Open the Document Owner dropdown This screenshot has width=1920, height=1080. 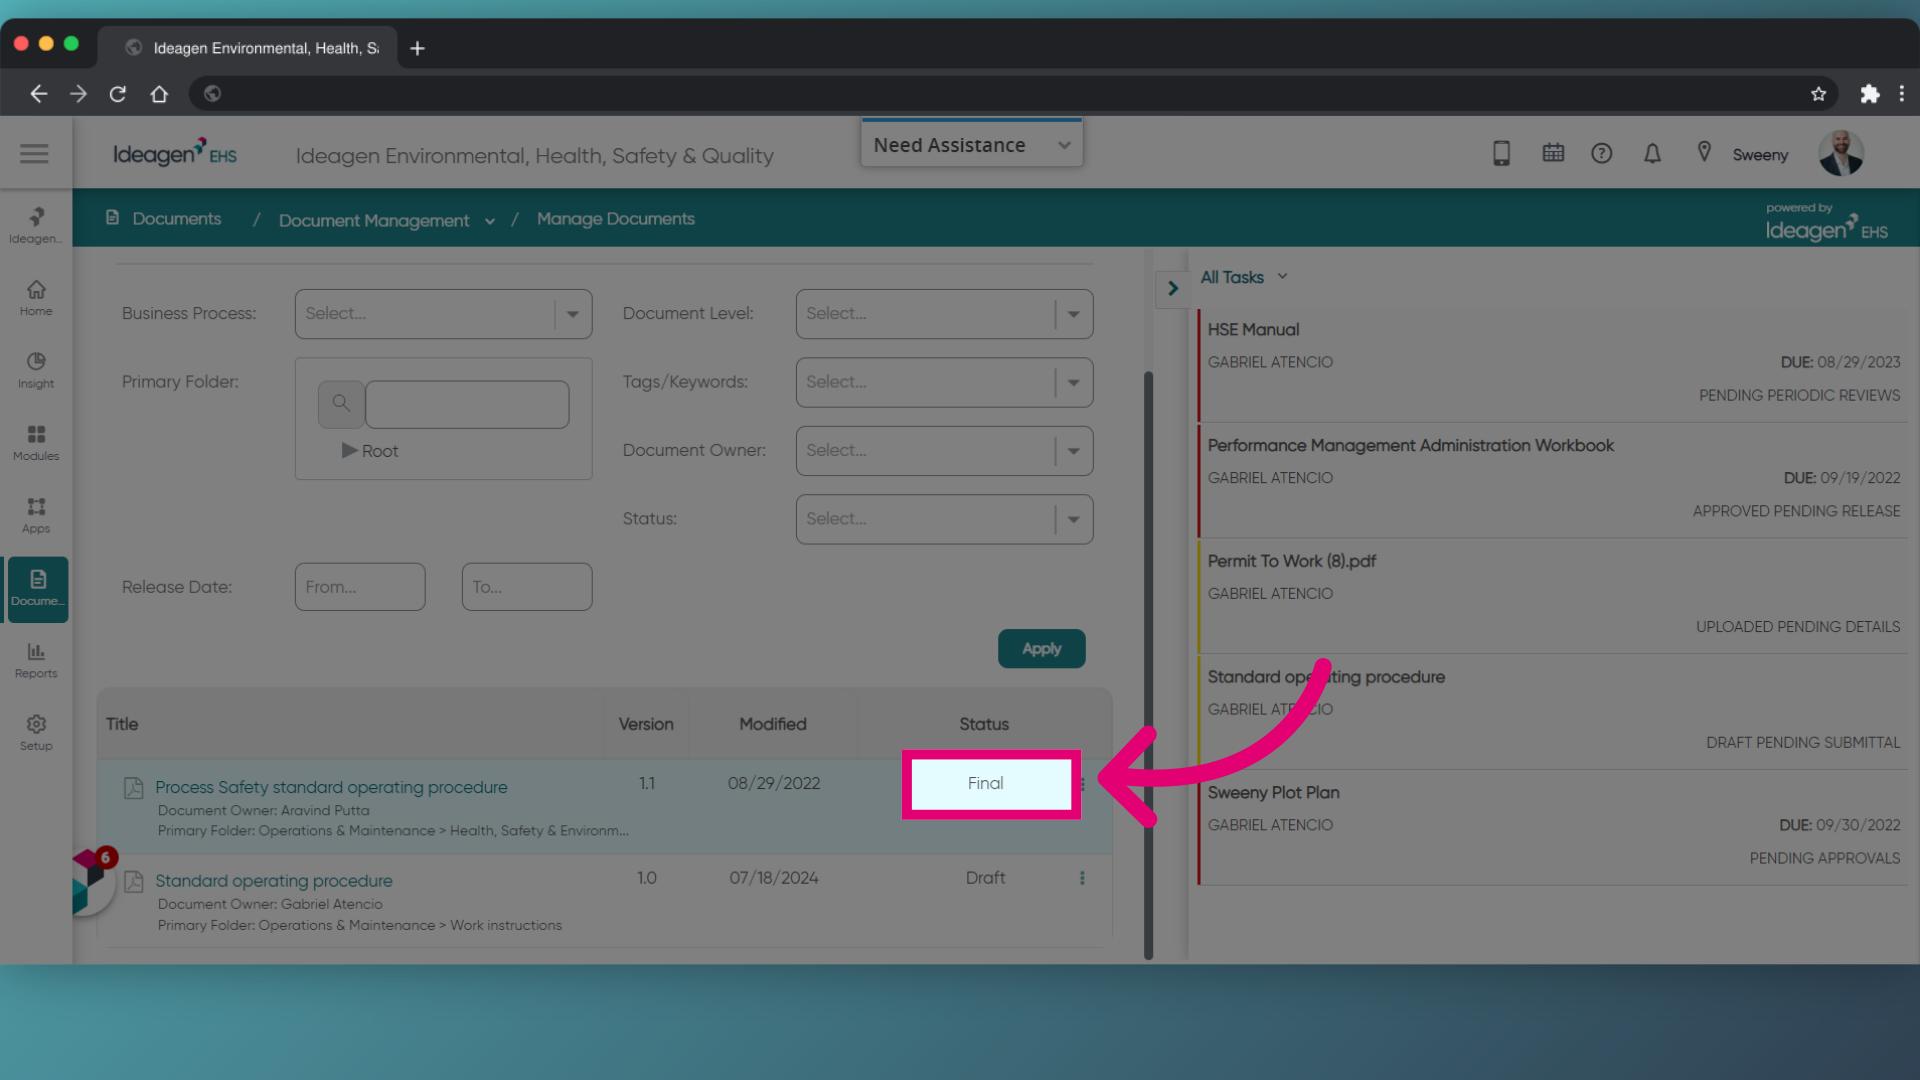[944, 451]
